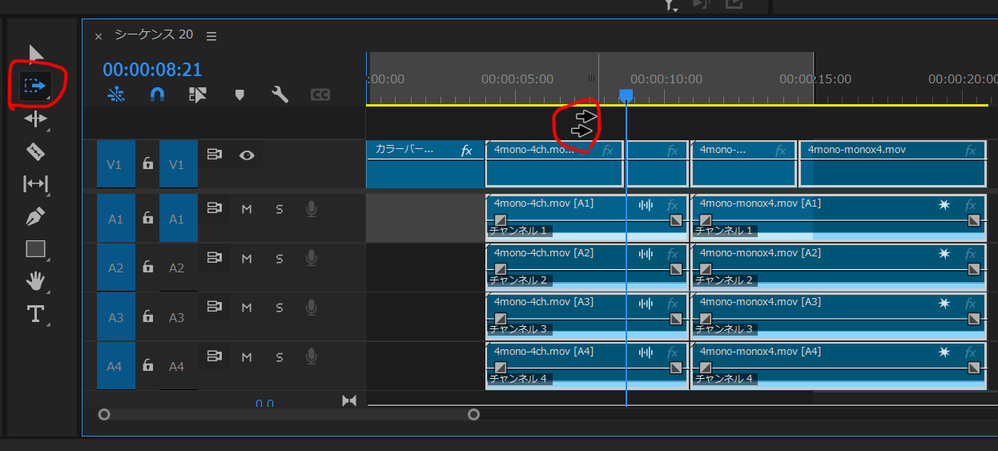Solo track A1
The width and height of the screenshot is (998, 451).
pos(279,209)
